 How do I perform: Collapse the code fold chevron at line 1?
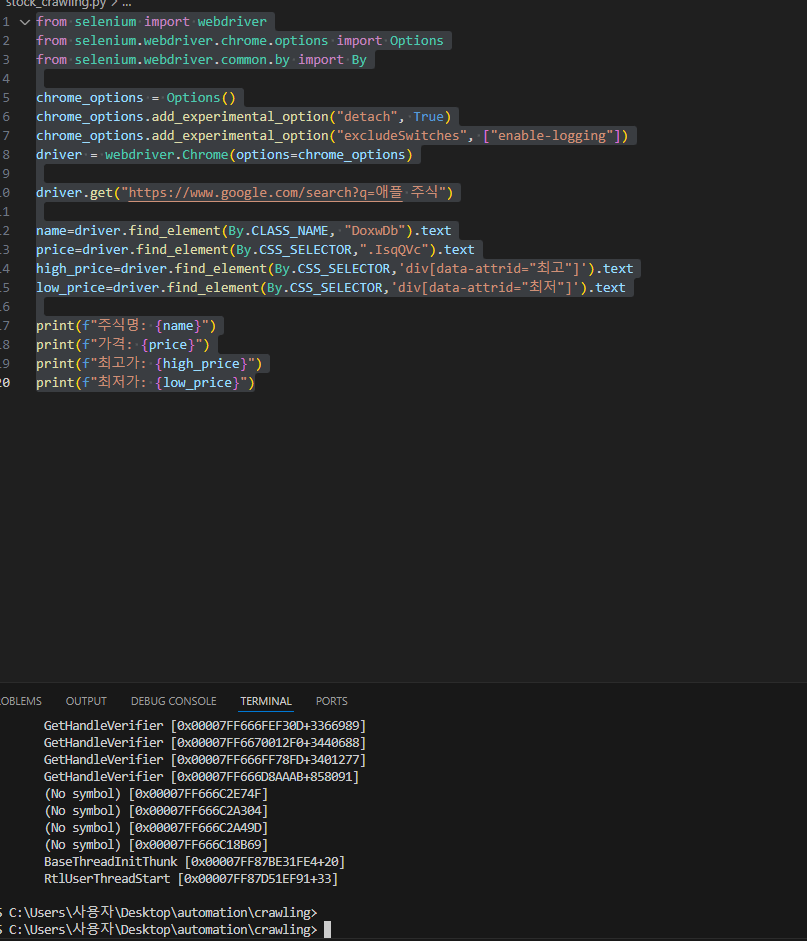pyautogui.click(x=25, y=22)
